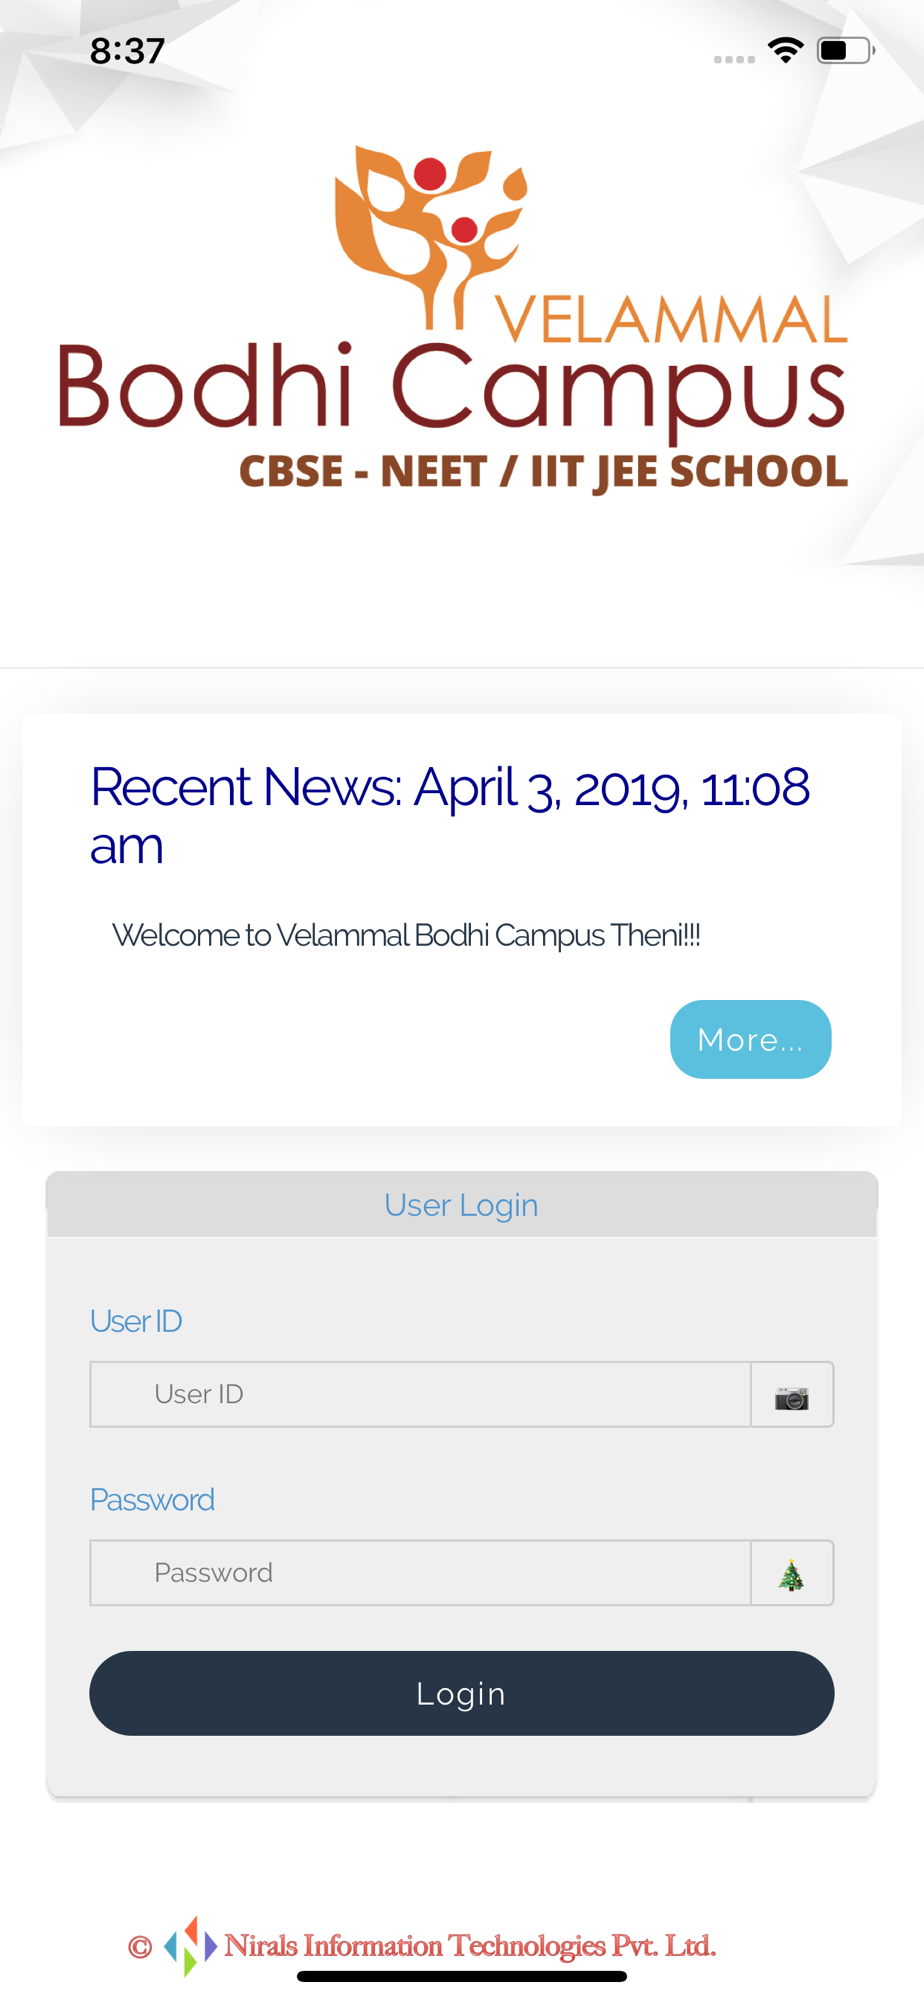Tap the copyright symbol in footer
The width and height of the screenshot is (924, 2000).
pos(140,1947)
